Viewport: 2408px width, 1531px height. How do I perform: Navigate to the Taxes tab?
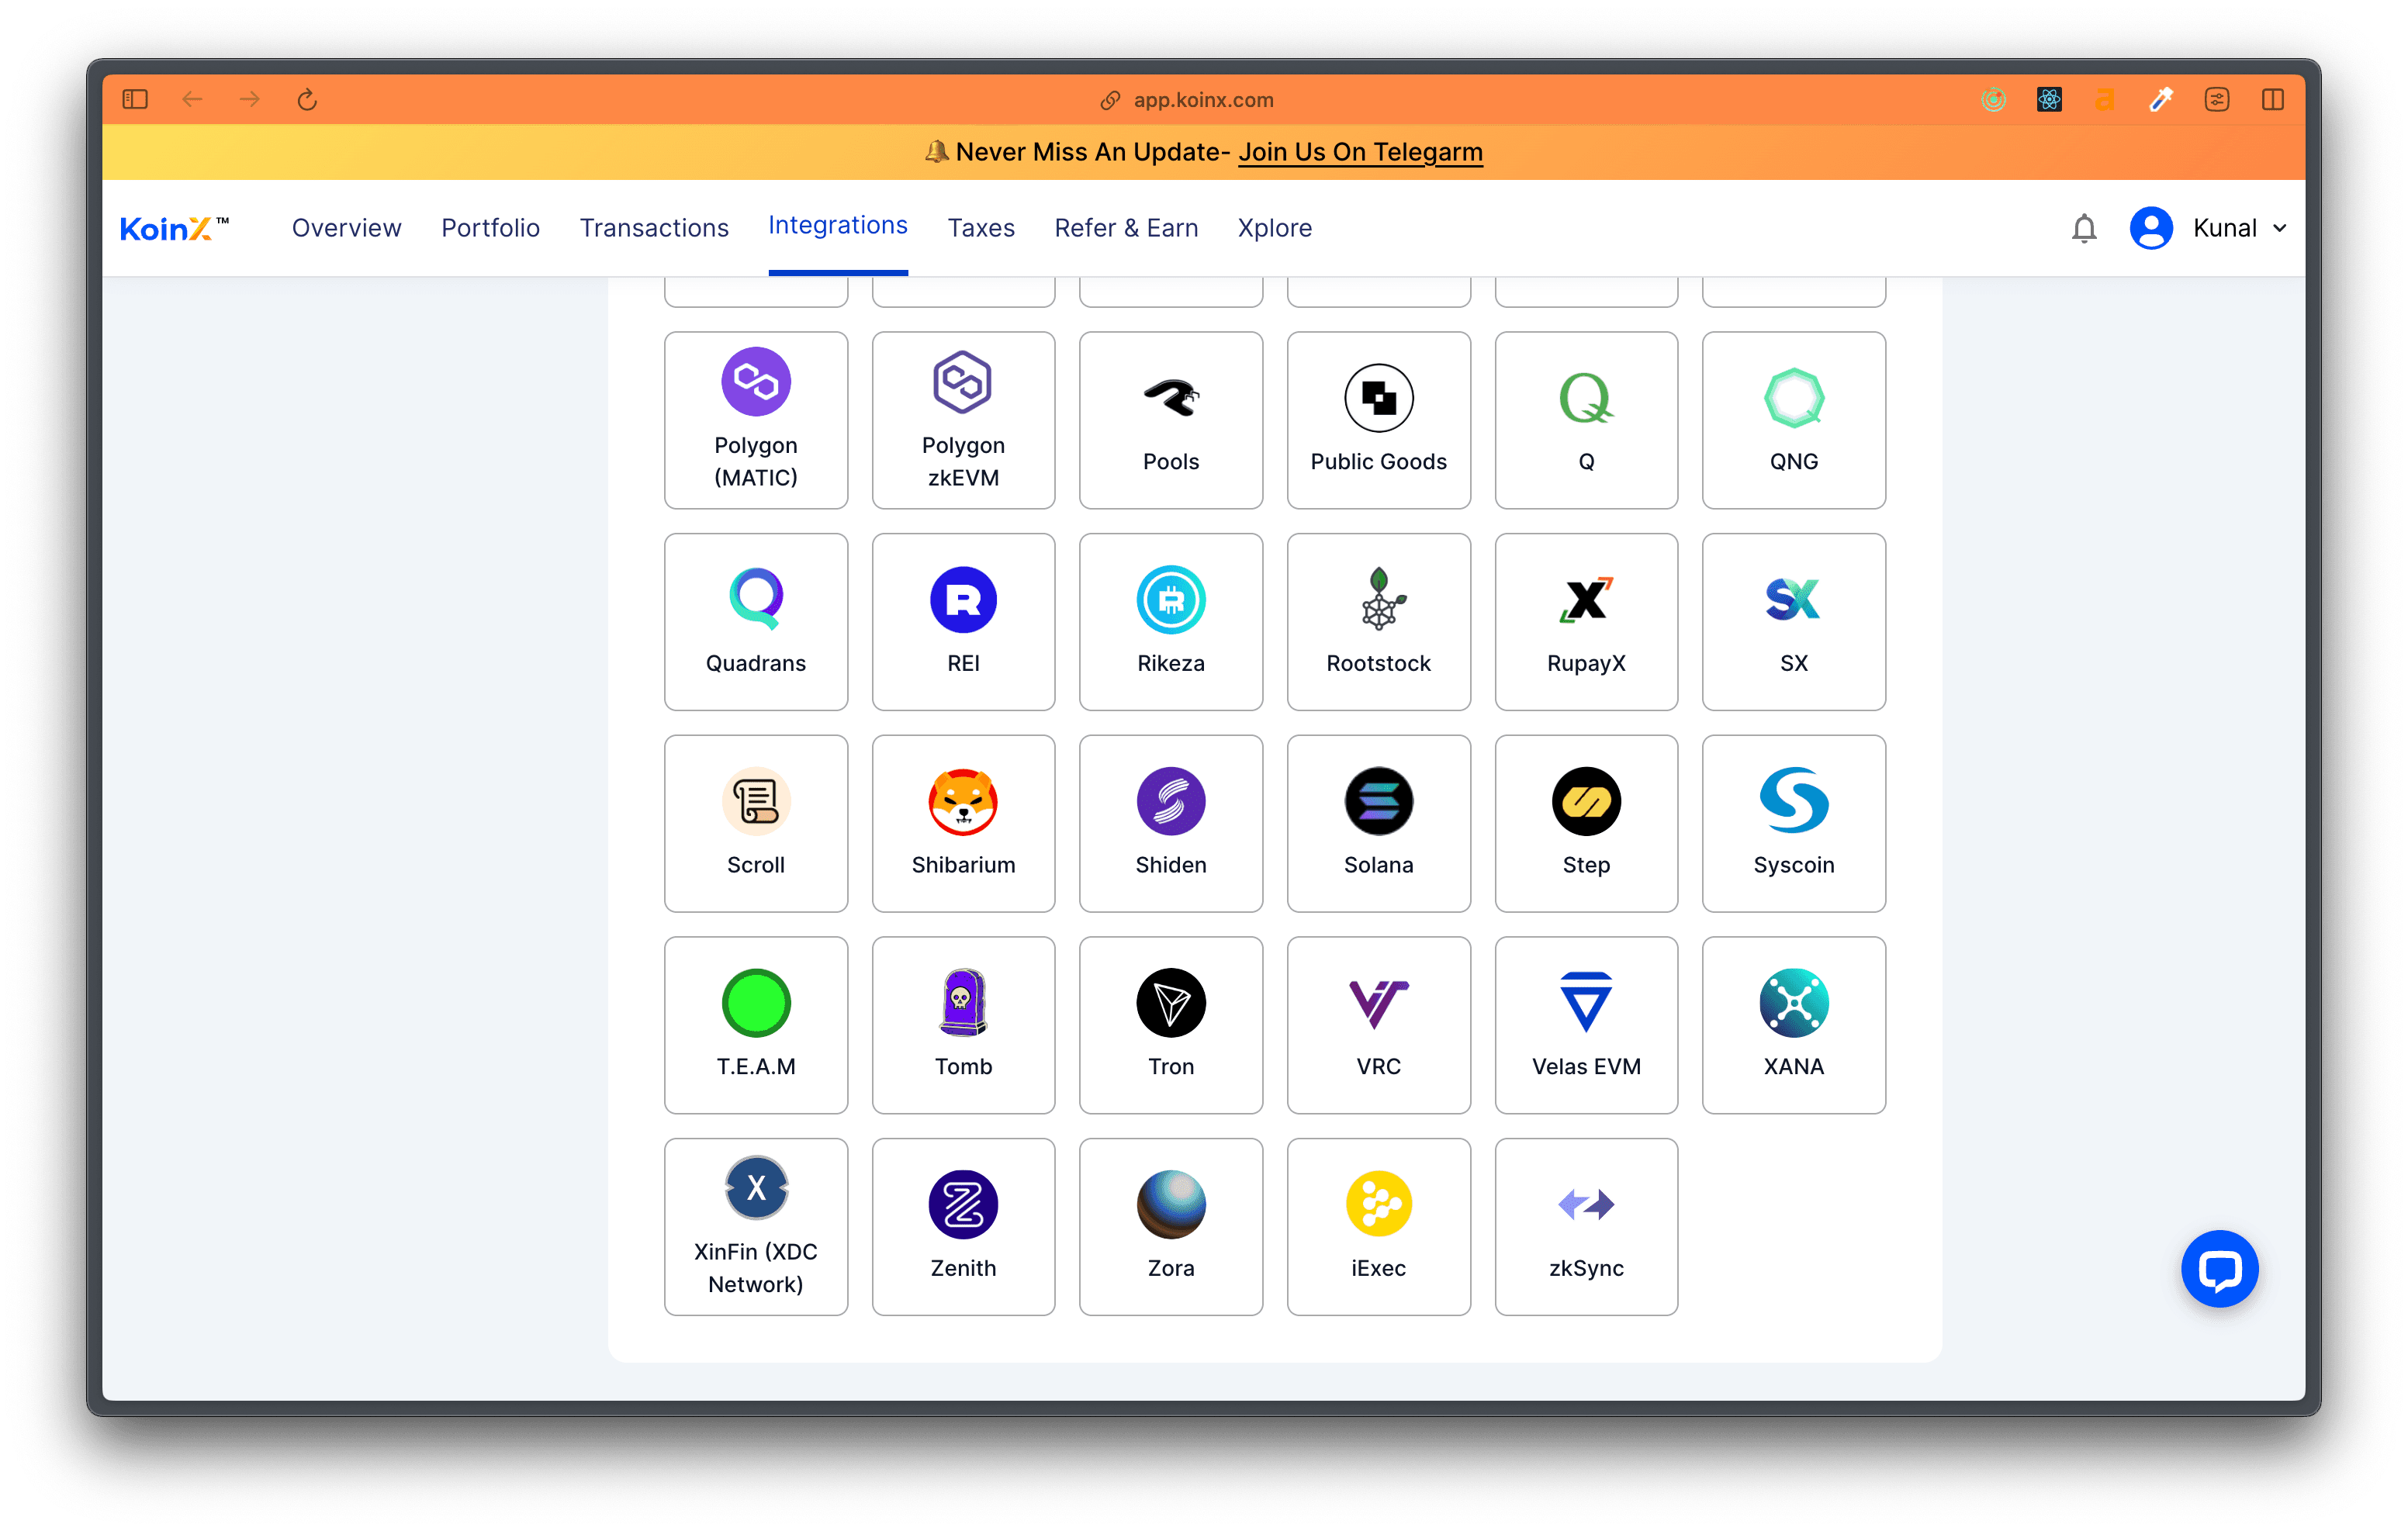(x=979, y=226)
